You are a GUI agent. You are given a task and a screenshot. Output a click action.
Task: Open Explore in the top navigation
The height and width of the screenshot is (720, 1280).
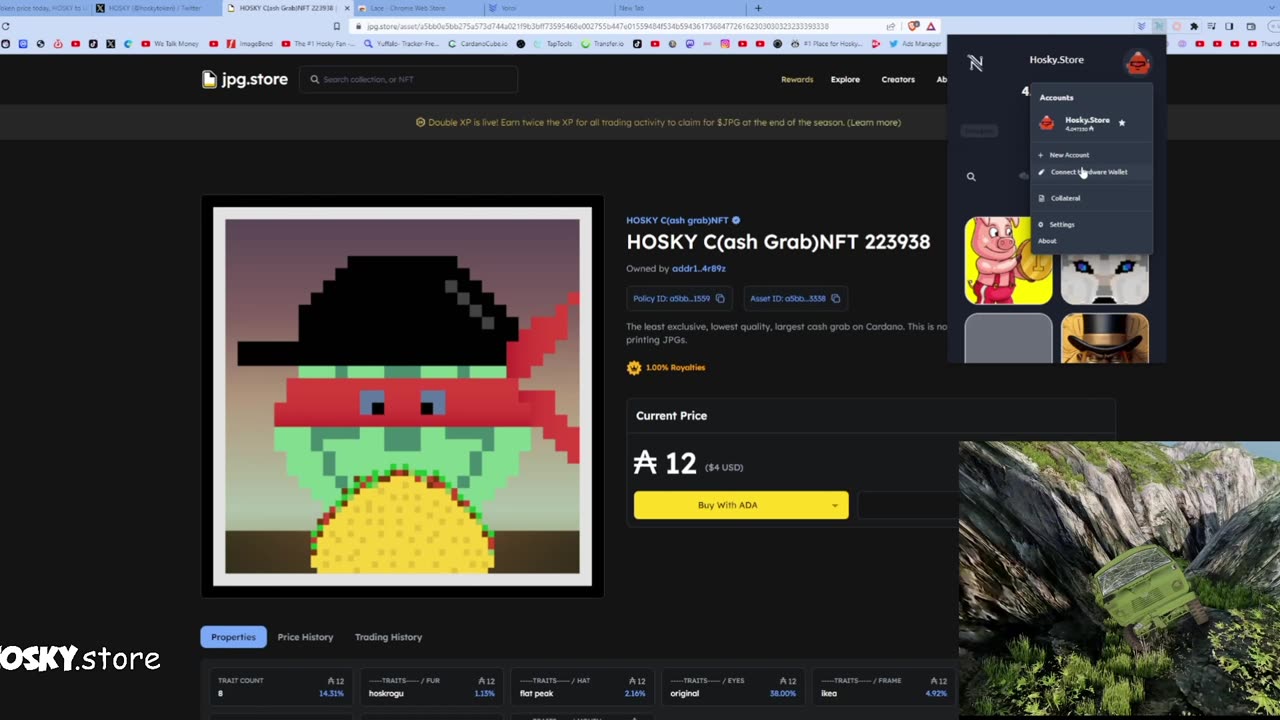845,79
